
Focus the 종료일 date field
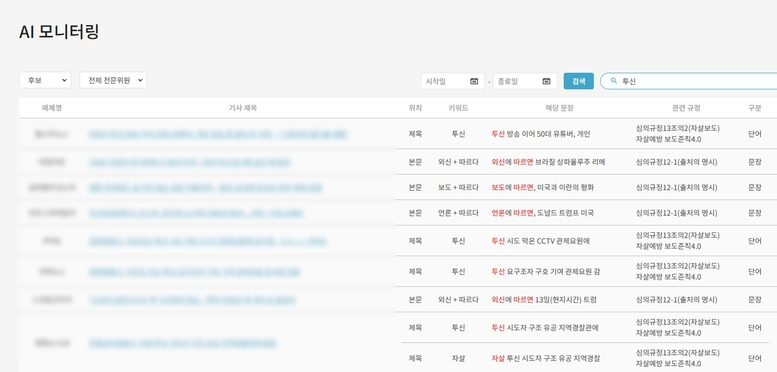[x=525, y=81]
